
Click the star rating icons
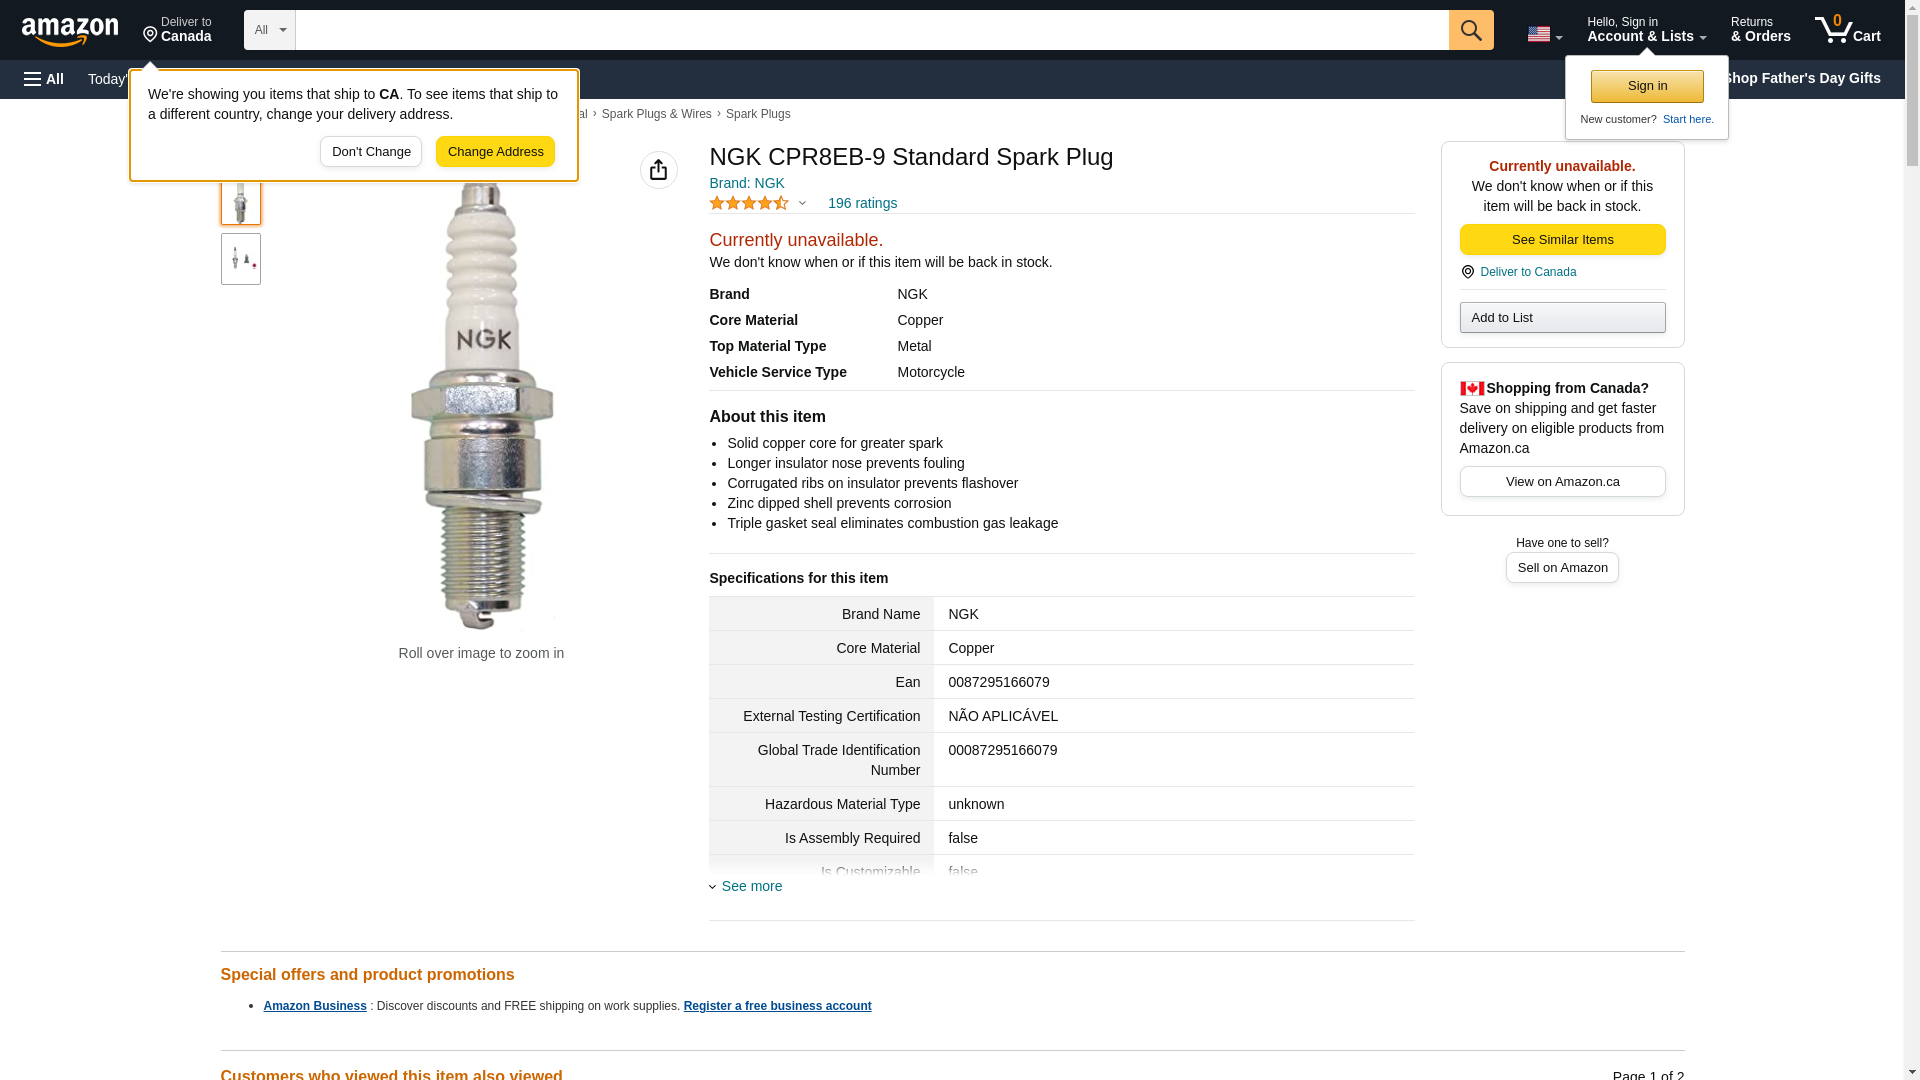pyautogui.click(x=749, y=203)
